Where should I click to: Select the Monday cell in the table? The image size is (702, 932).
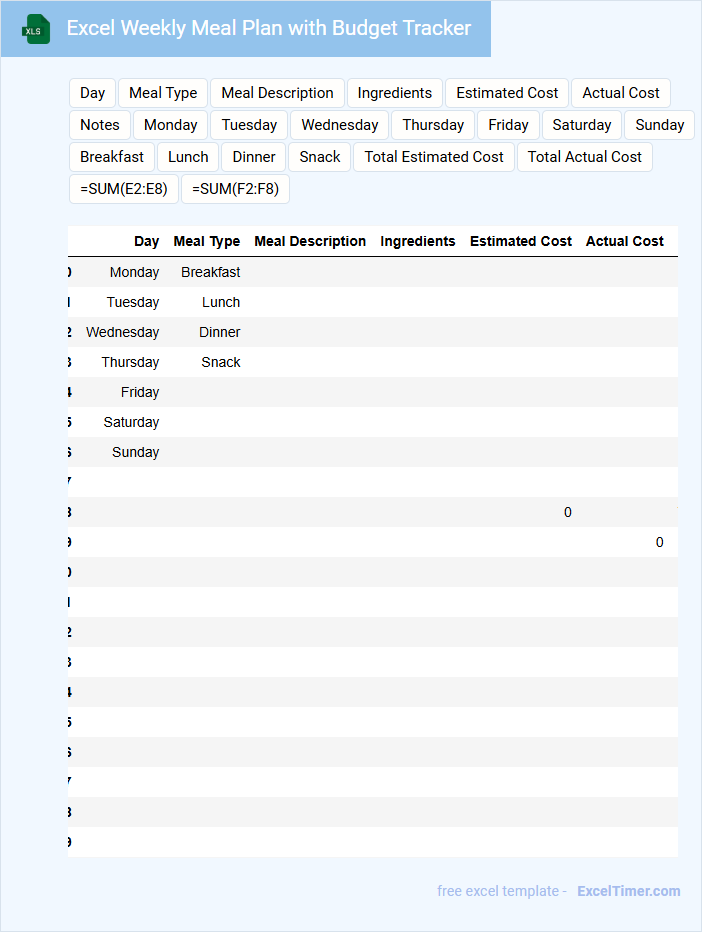click(x=134, y=272)
